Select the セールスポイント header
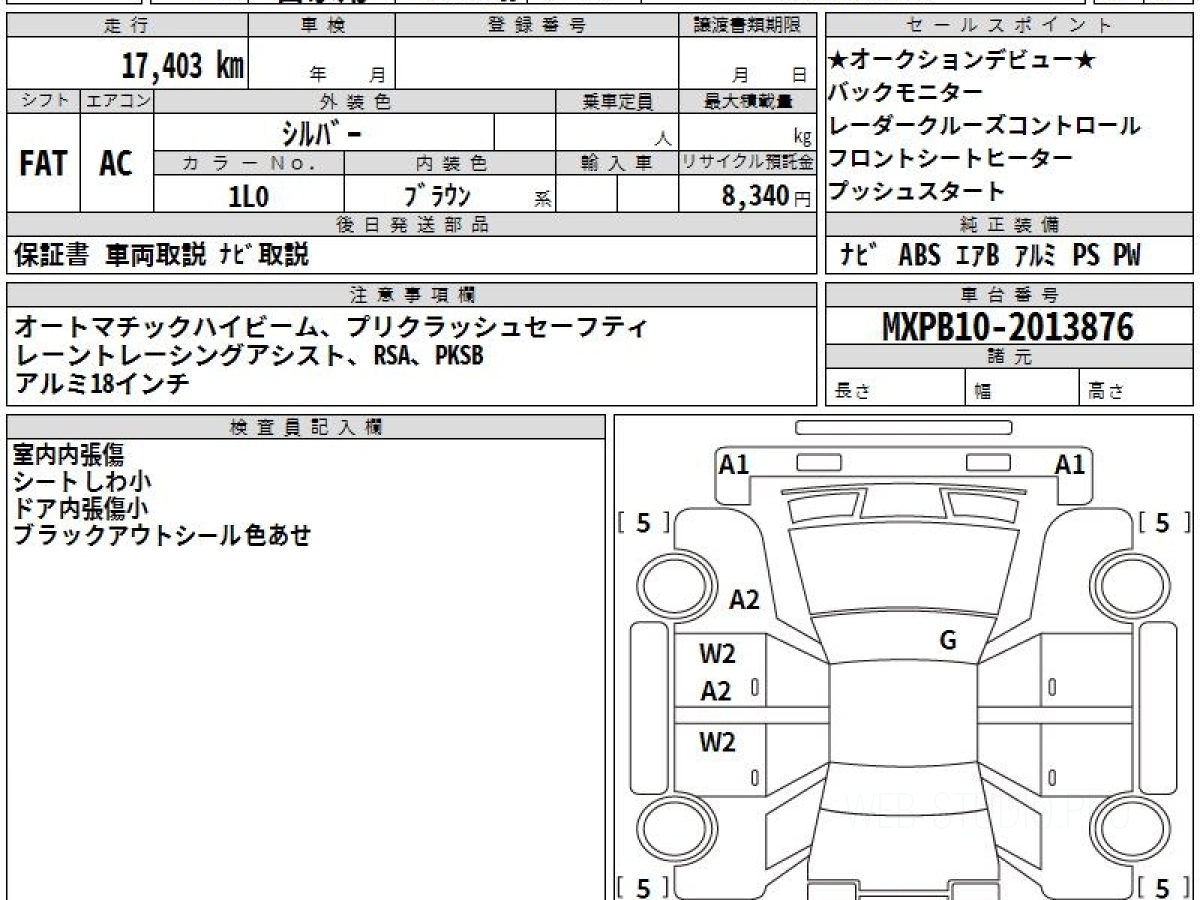 click(x=1009, y=26)
